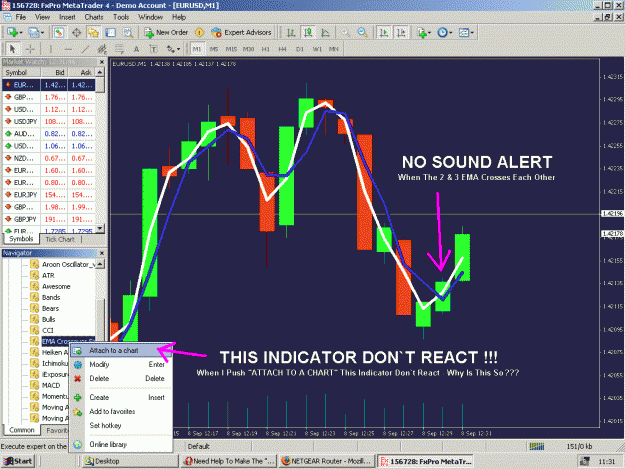Open the New Order dialog
This screenshot has width=625, height=469.
tap(166, 33)
